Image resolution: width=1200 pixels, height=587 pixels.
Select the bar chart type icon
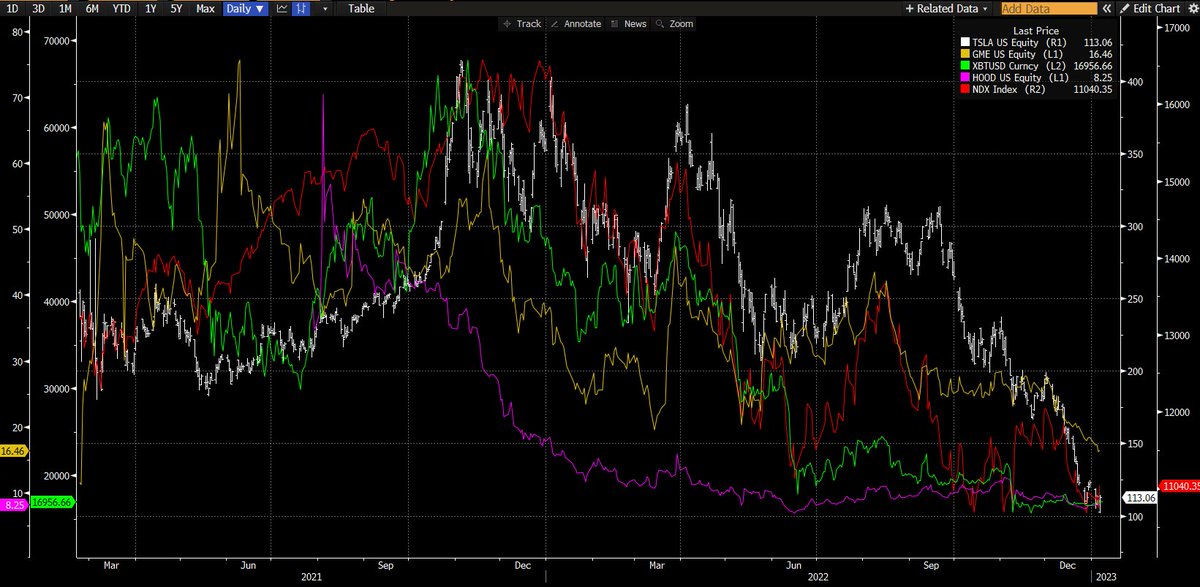tap(299, 8)
